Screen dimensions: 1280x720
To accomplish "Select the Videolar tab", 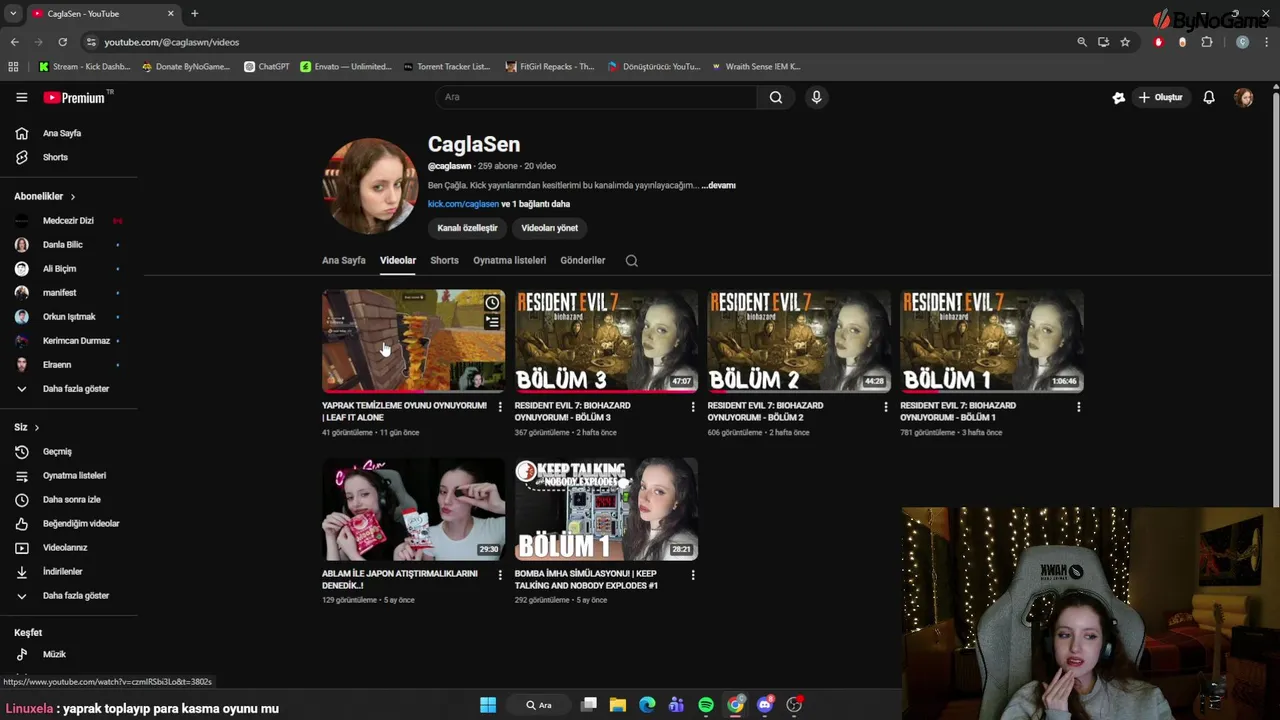I will (397, 260).
